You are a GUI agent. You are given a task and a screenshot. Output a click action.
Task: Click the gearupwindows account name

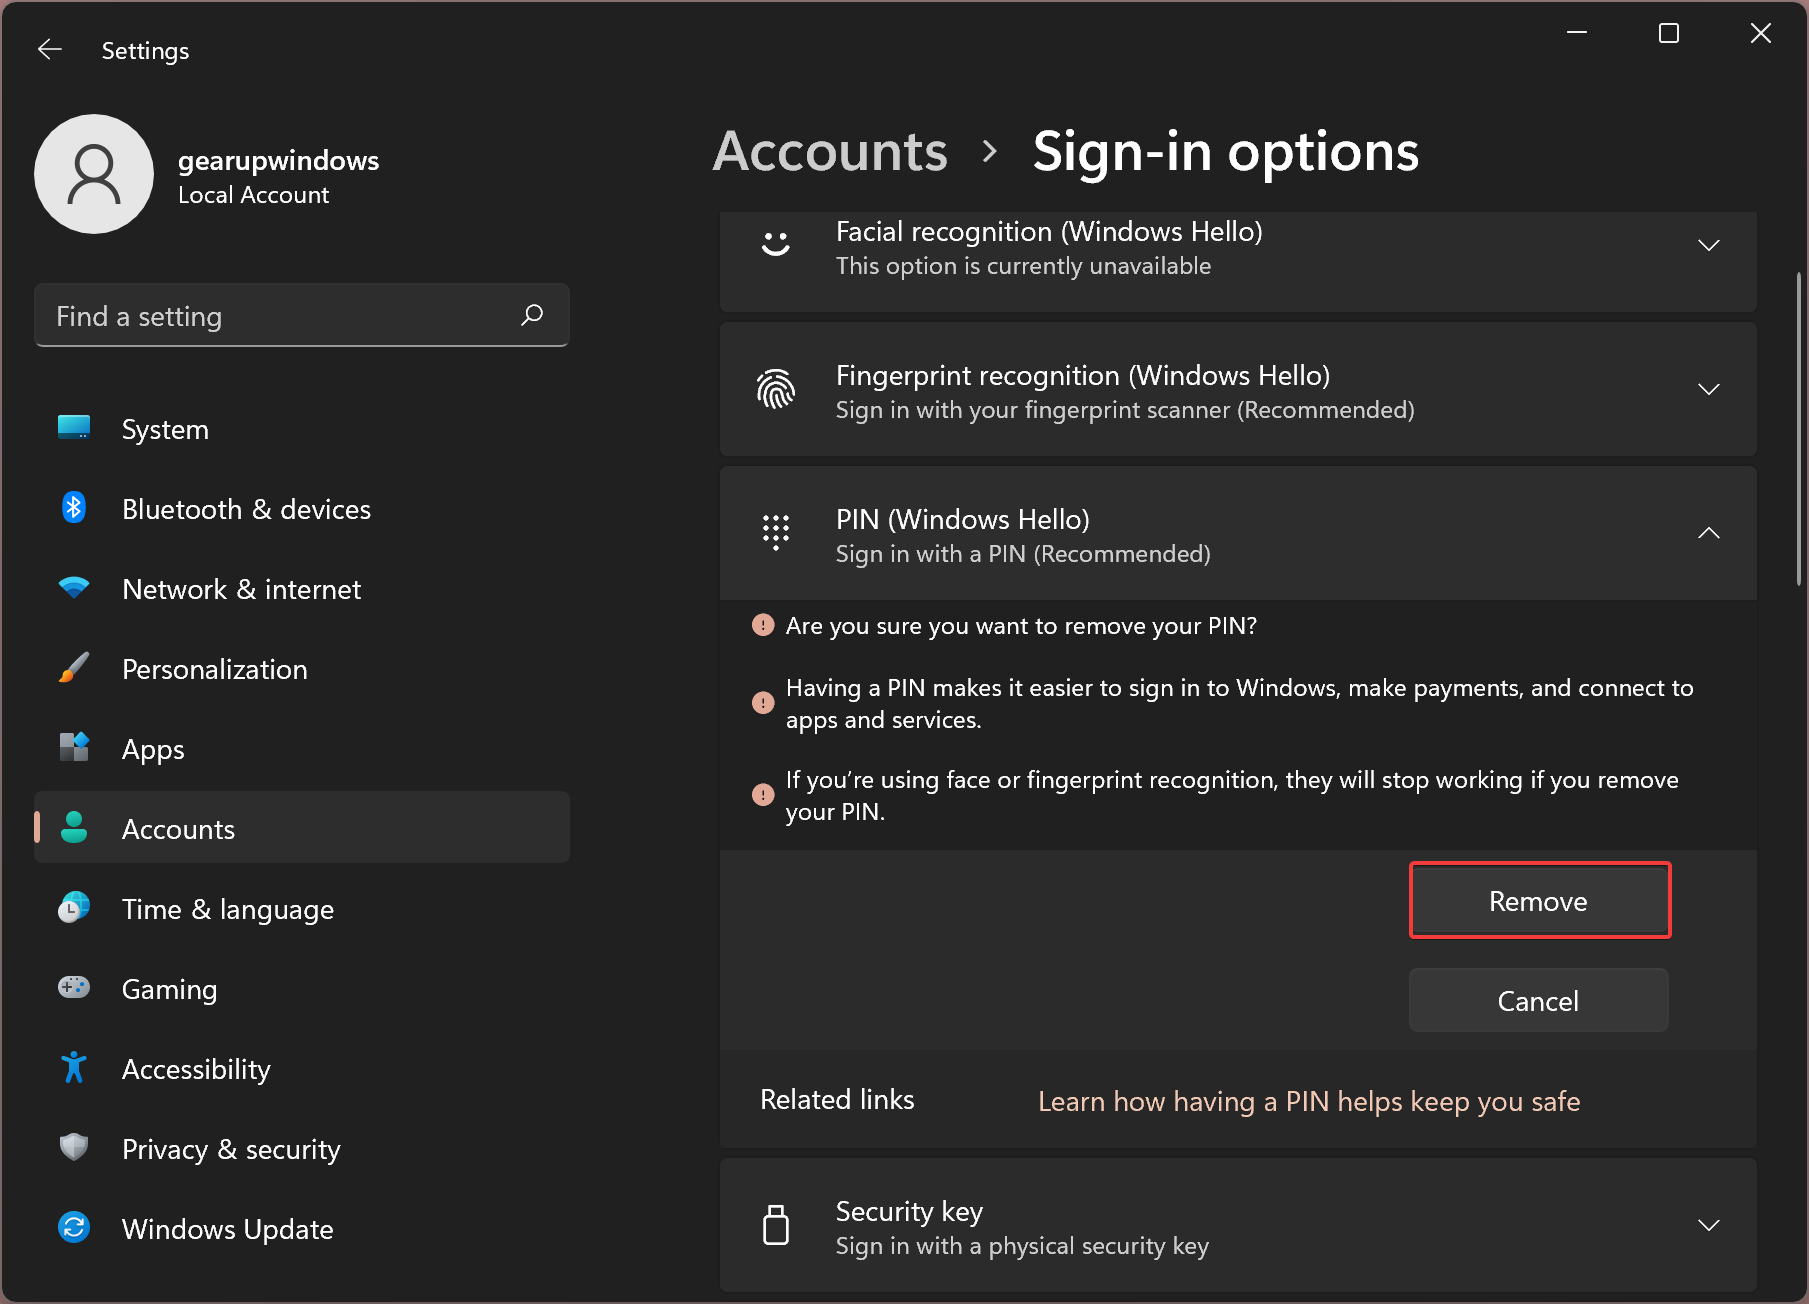pyautogui.click(x=278, y=160)
